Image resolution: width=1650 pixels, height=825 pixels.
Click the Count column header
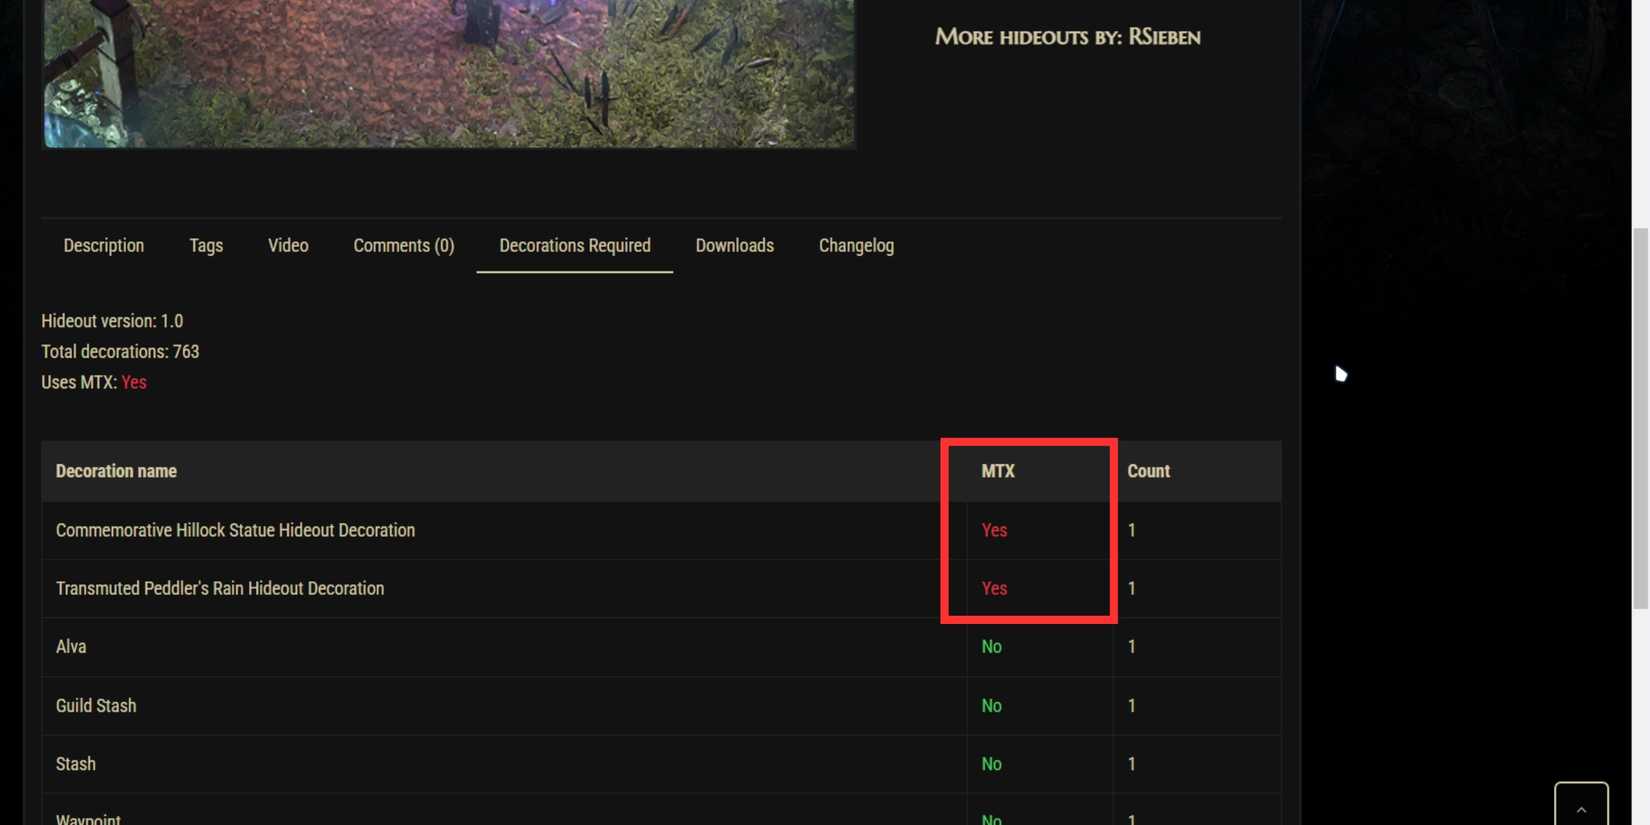coord(1148,471)
